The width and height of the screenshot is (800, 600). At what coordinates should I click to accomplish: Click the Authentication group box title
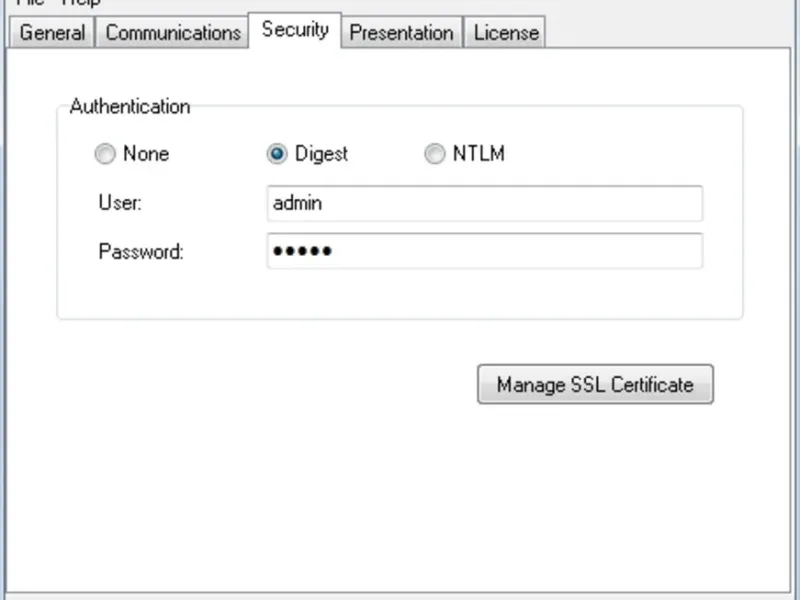coord(130,106)
